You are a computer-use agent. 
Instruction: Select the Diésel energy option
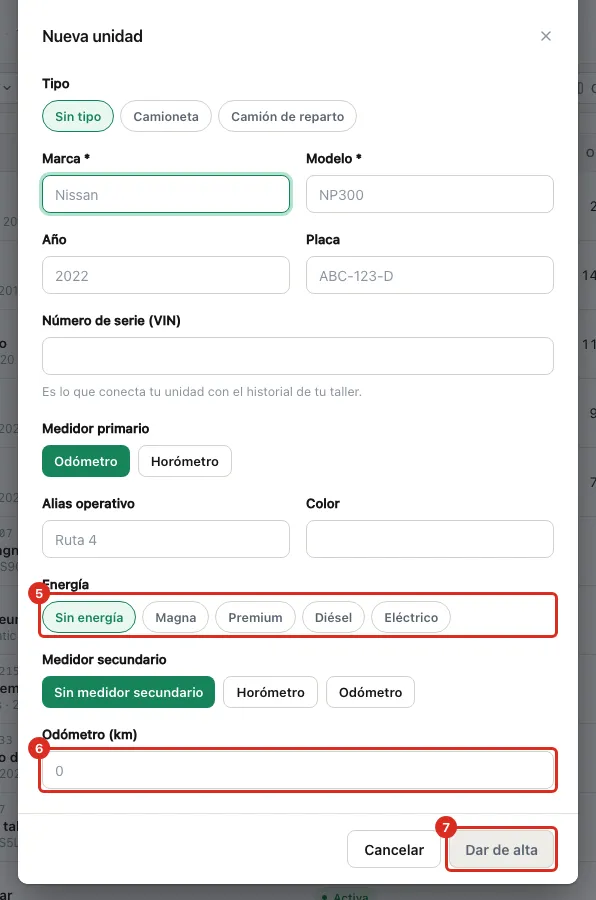pos(334,618)
